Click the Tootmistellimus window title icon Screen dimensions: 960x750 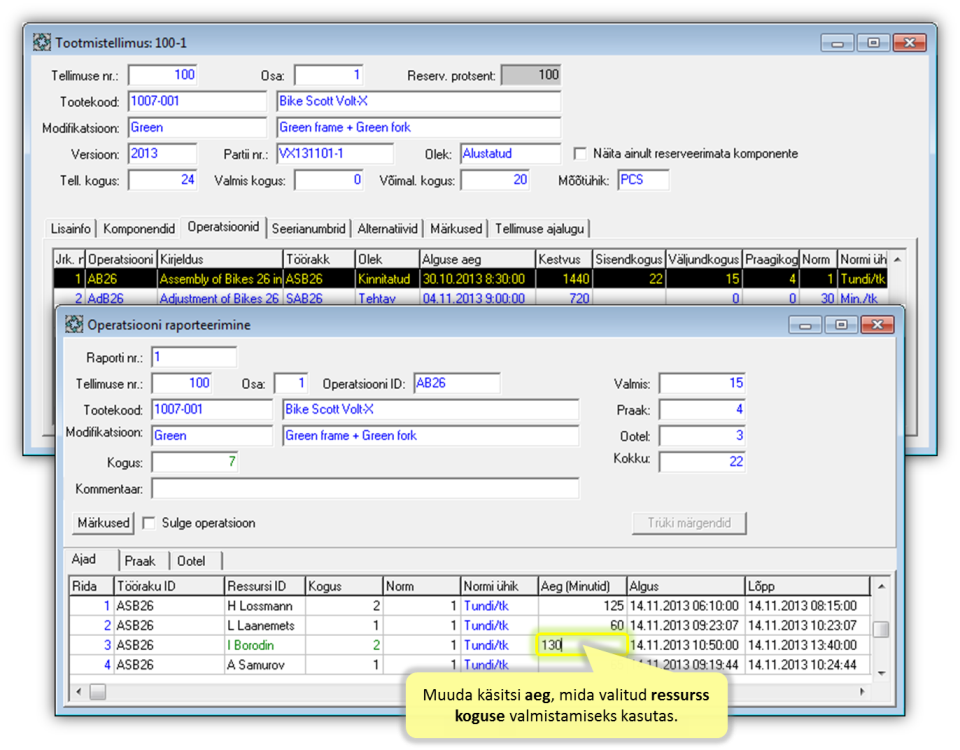coord(42,42)
